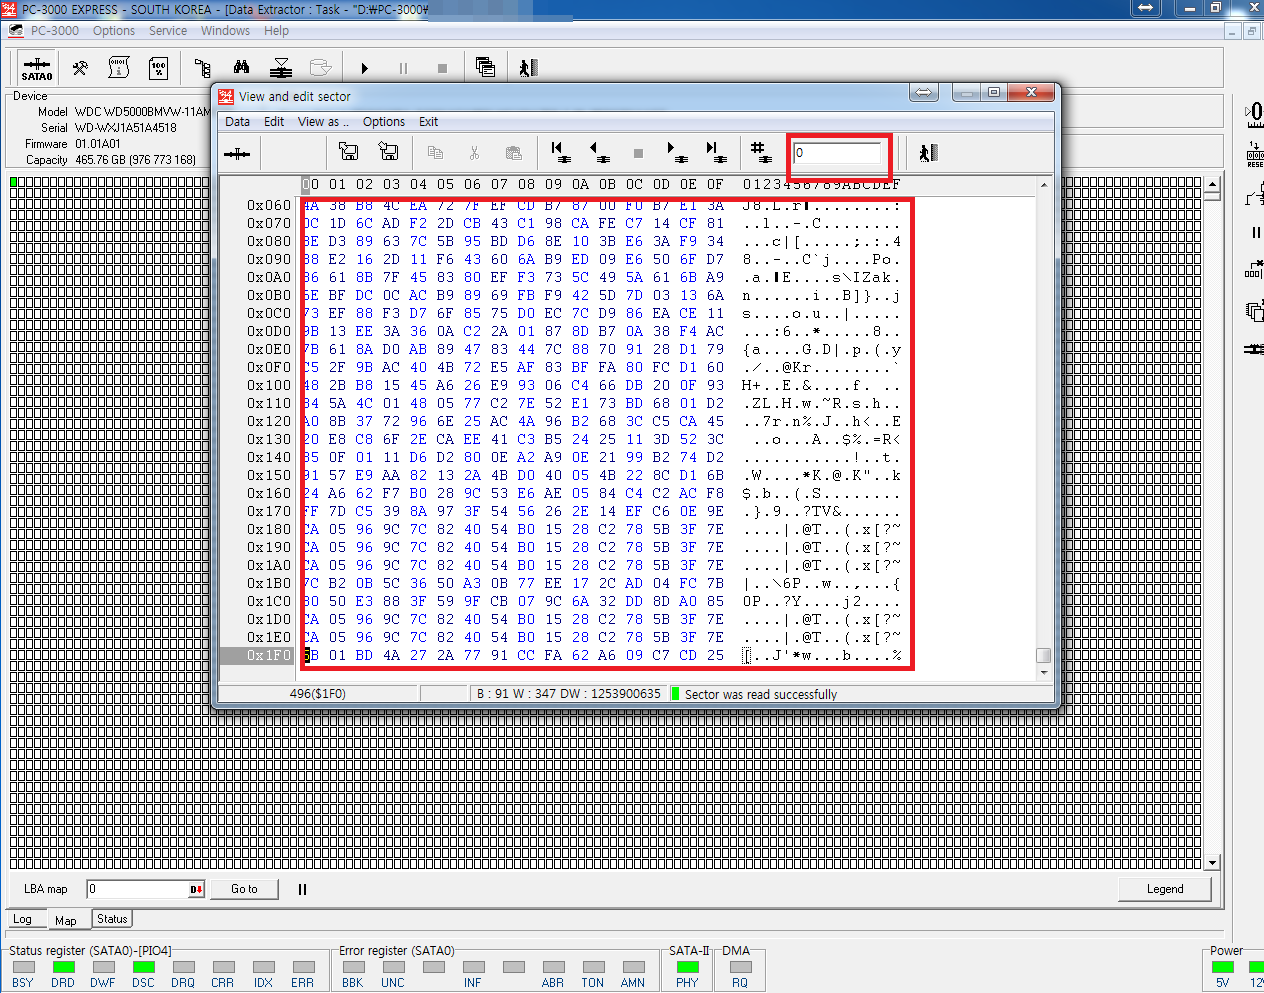The image size is (1264, 993).
Task: Go to the previous sector
Action: (x=599, y=153)
